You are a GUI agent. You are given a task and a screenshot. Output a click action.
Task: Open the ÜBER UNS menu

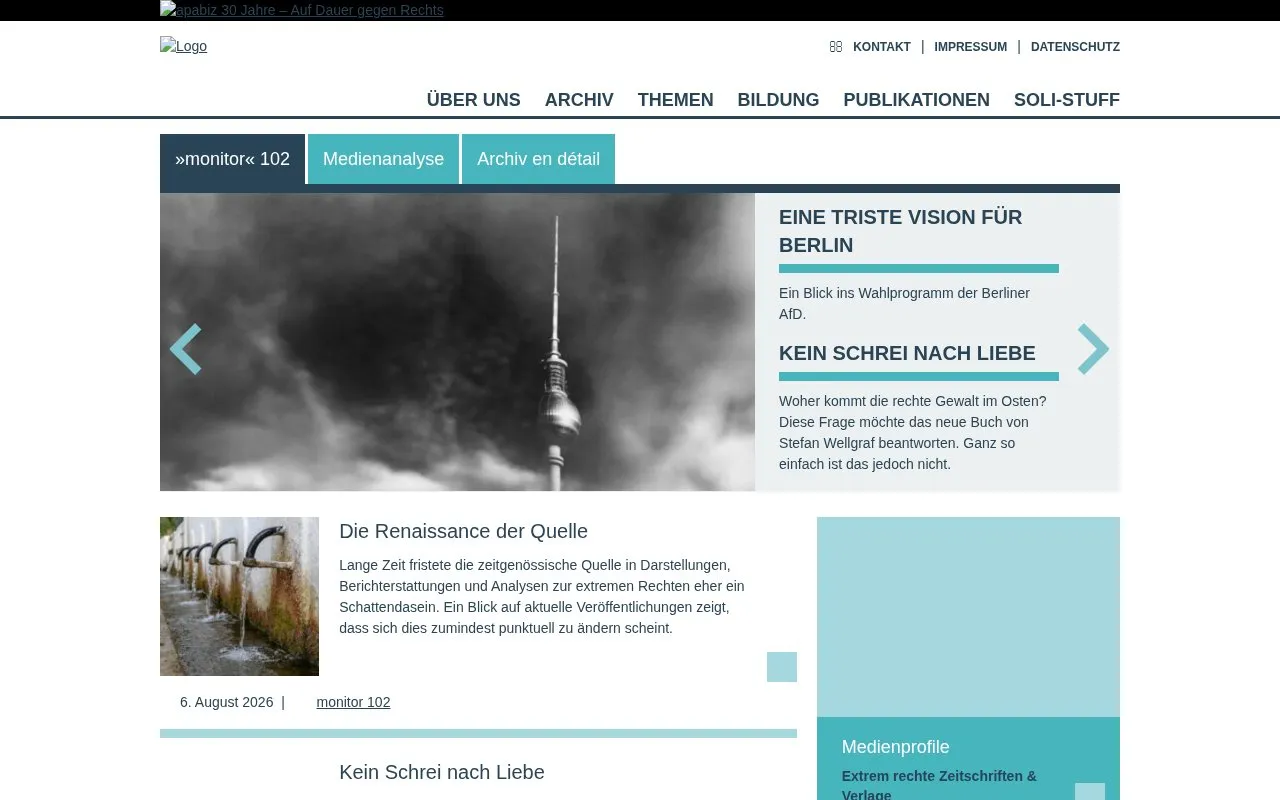(x=474, y=100)
